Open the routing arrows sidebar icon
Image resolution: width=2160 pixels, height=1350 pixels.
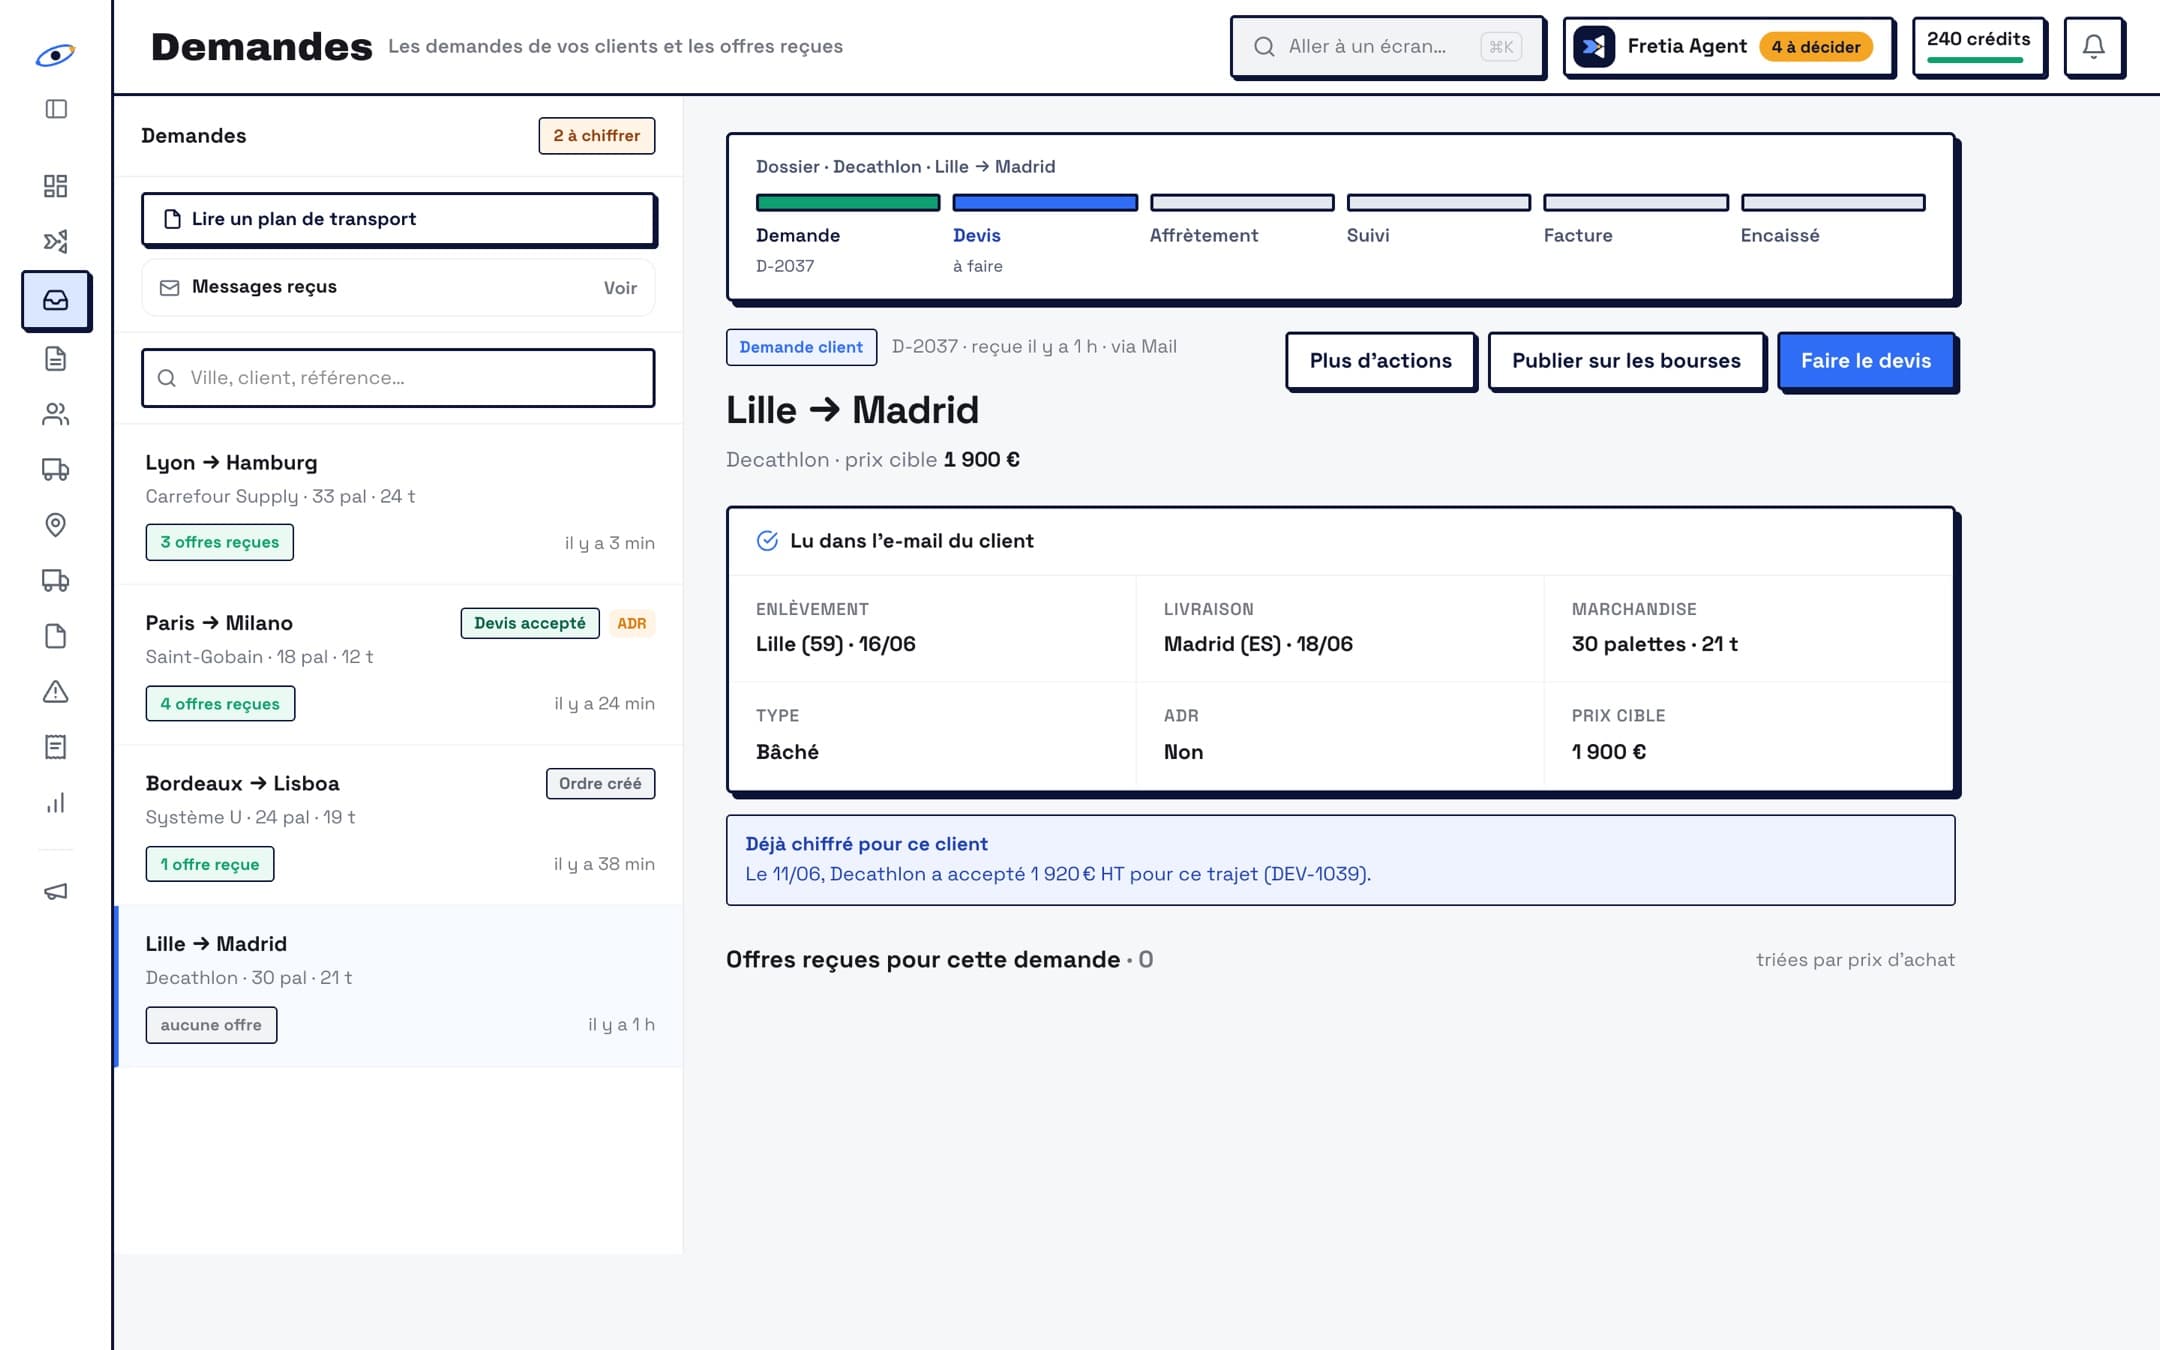coord(56,241)
